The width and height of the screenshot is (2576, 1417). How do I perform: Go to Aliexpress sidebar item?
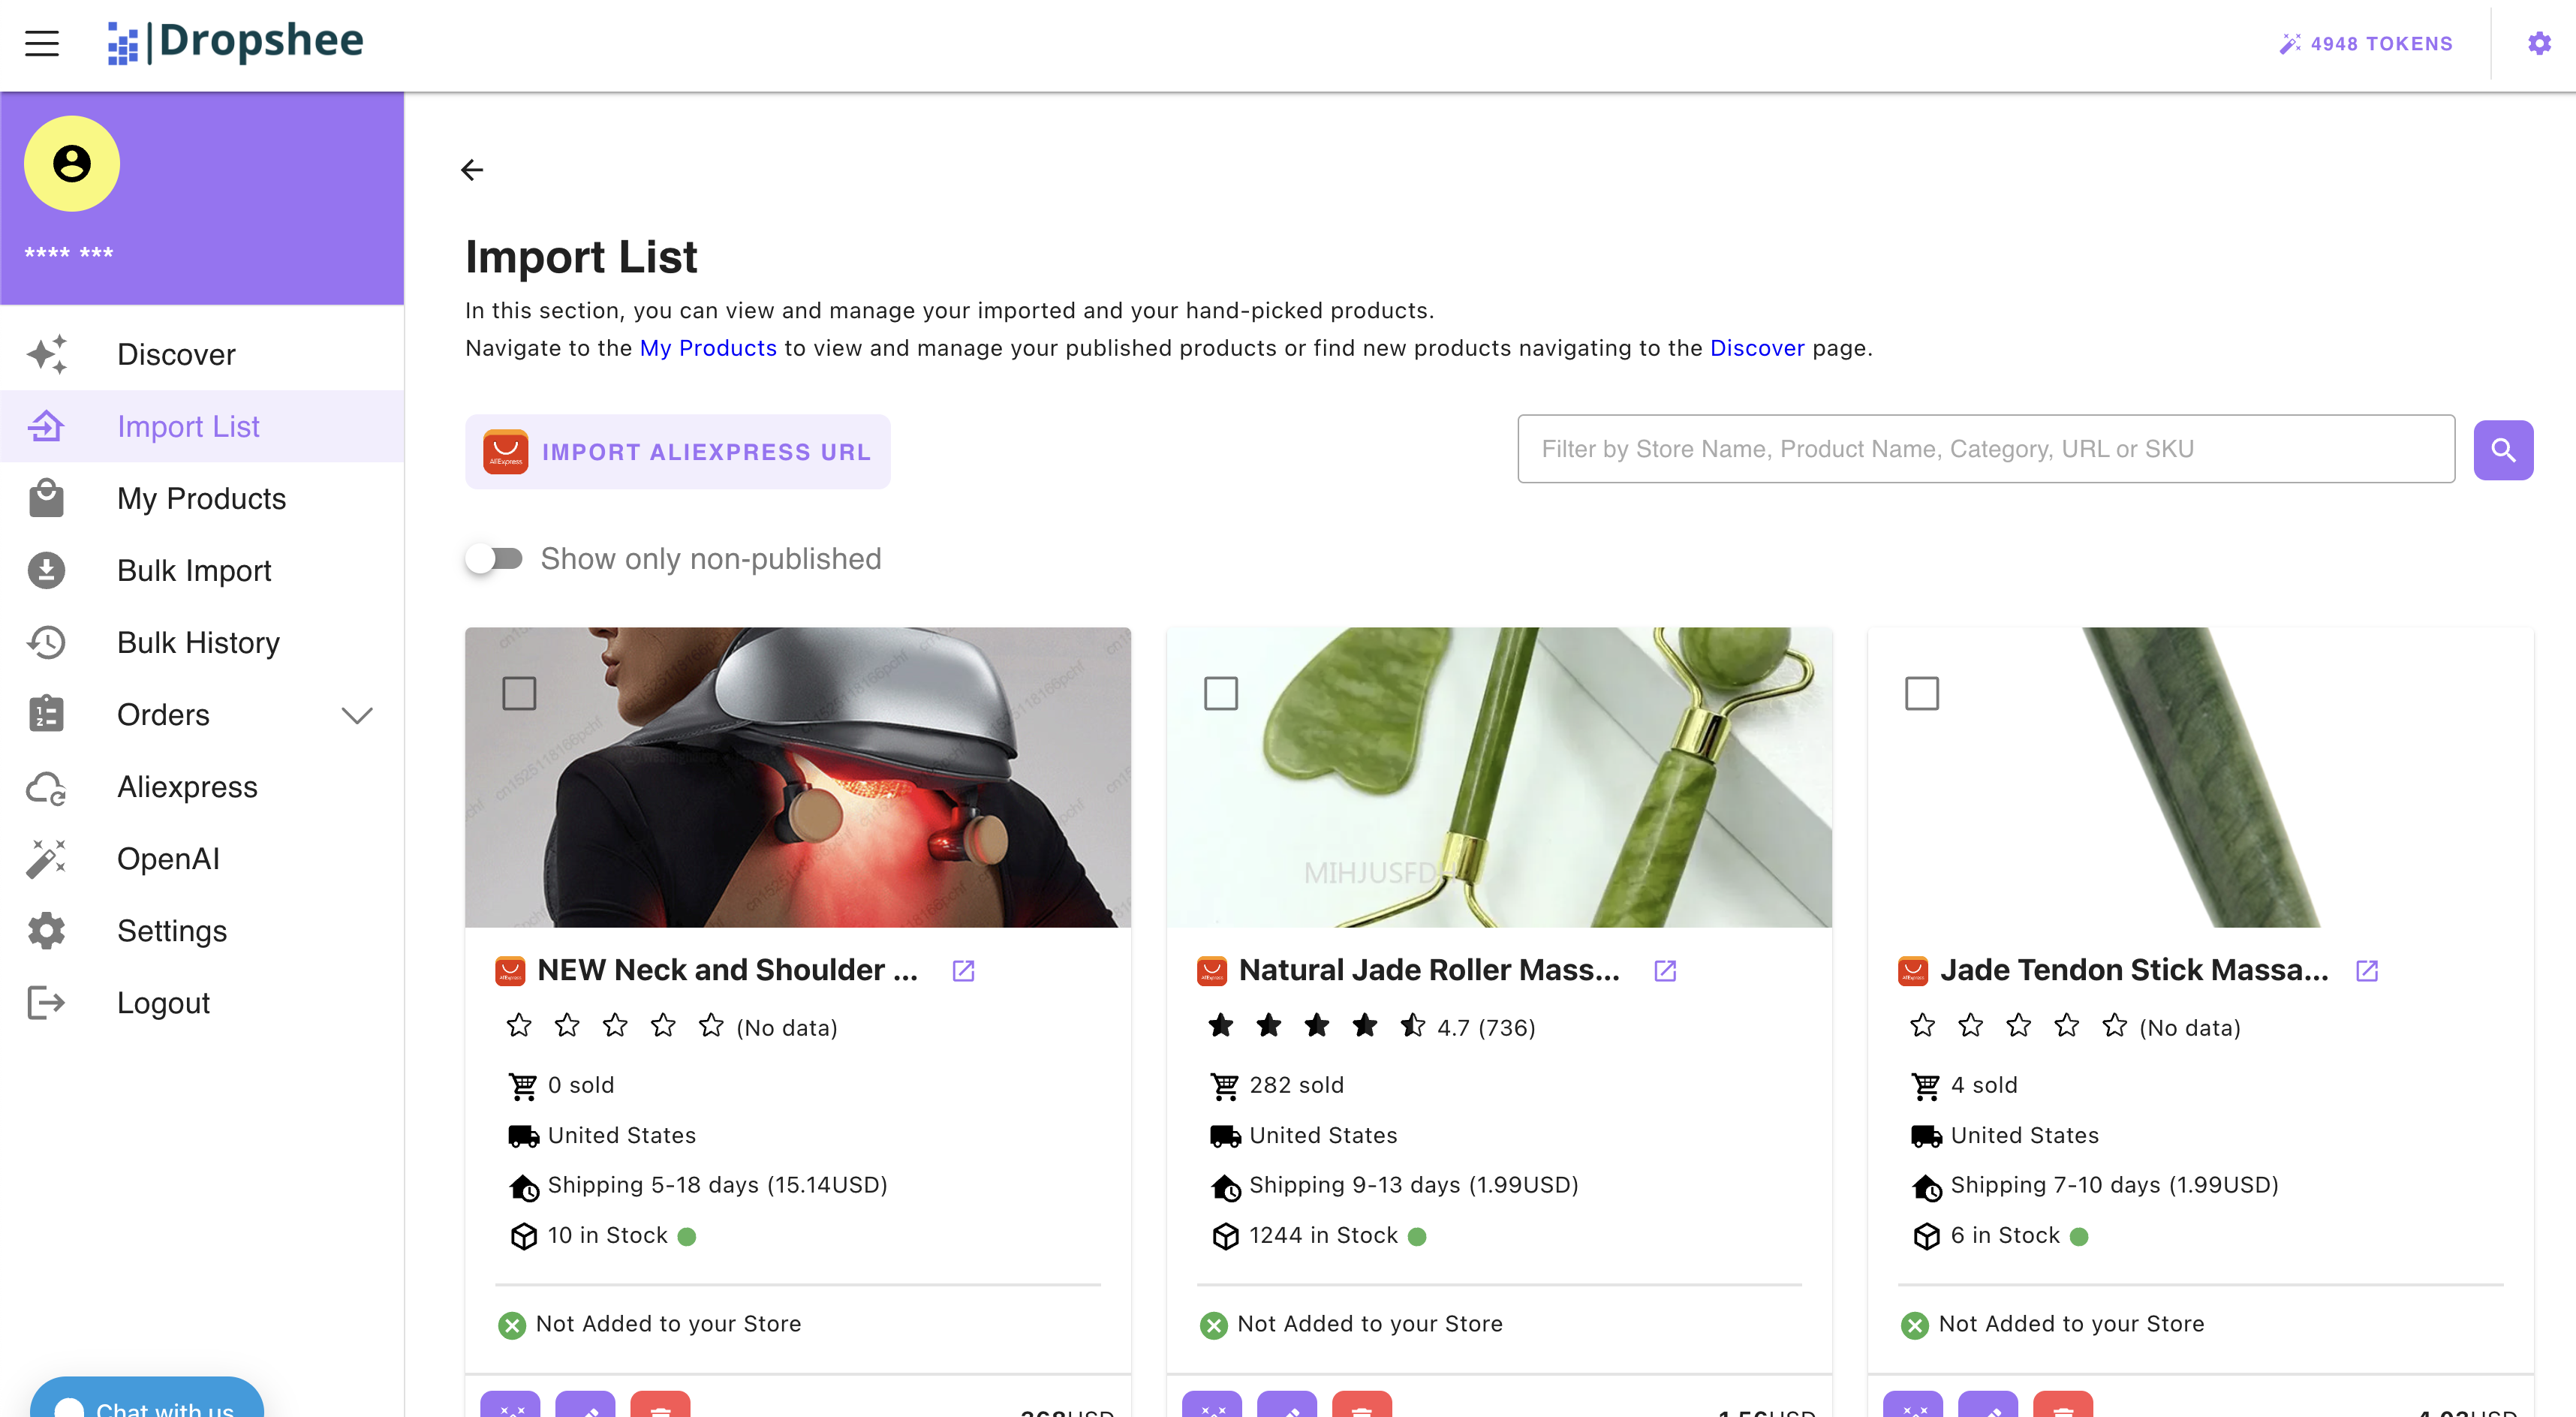click(187, 787)
